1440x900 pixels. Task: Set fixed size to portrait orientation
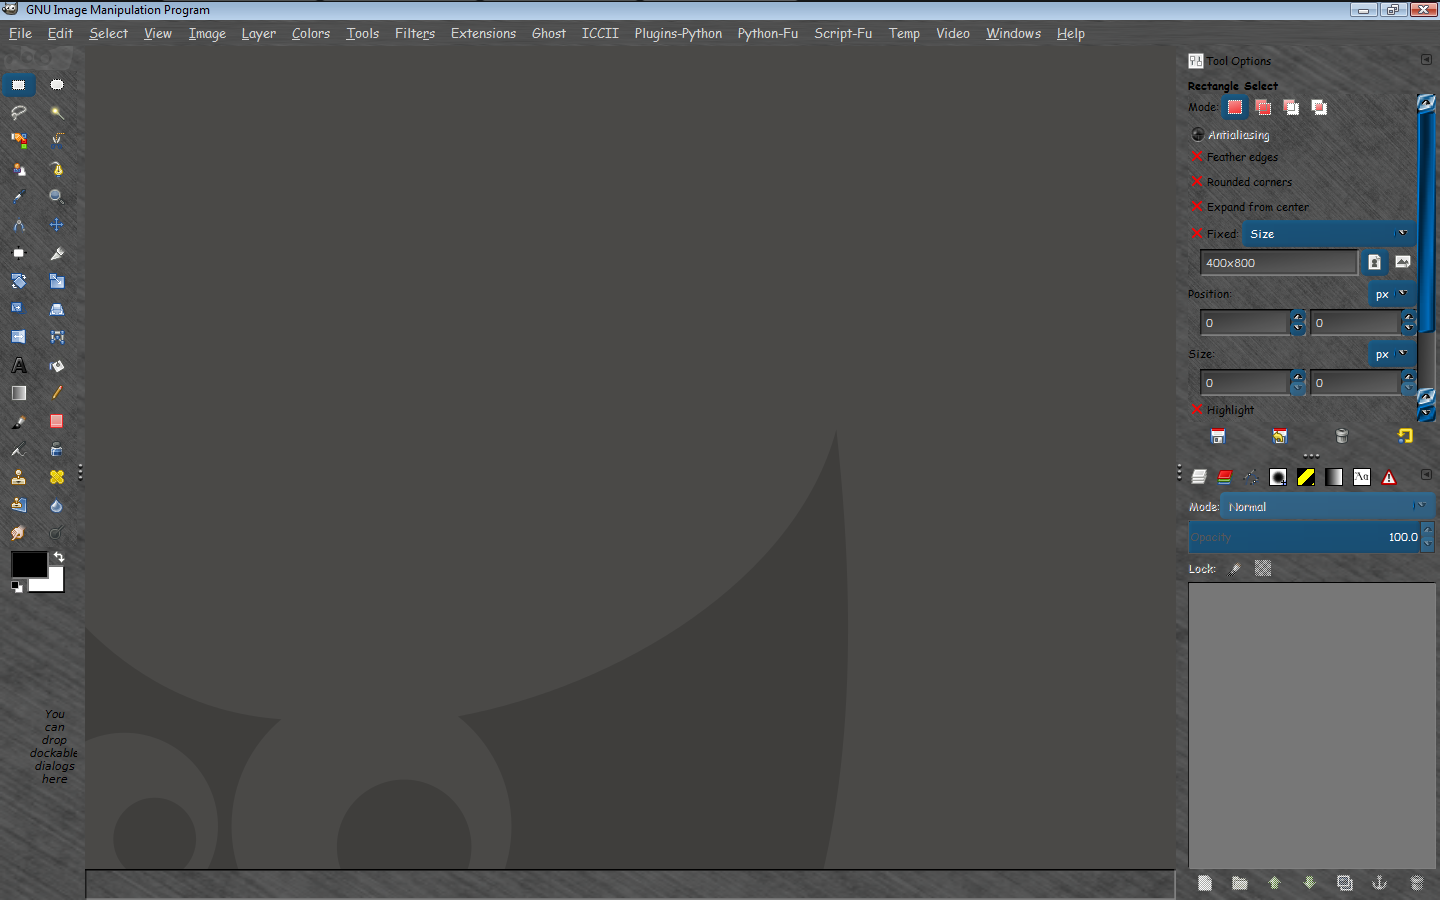click(x=1375, y=262)
